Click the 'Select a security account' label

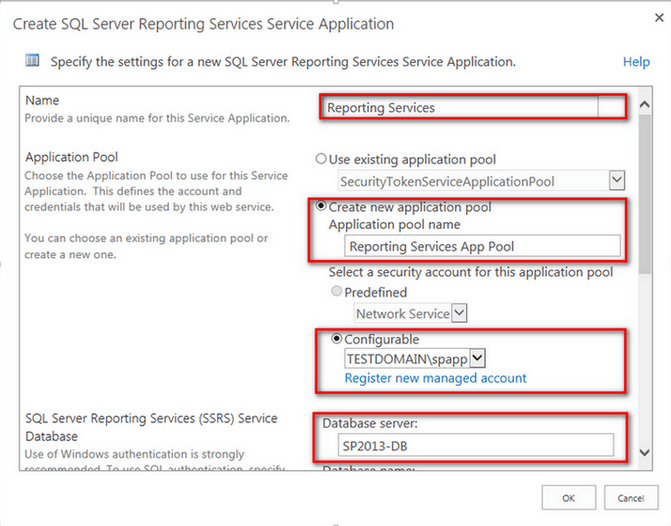(x=471, y=272)
